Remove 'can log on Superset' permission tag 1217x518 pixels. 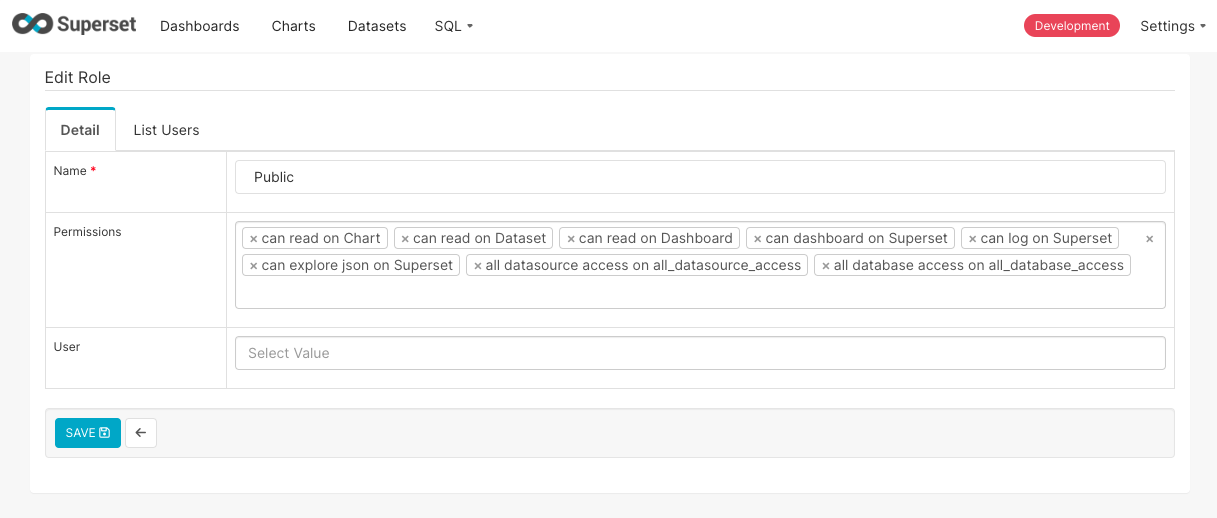pyautogui.click(x=972, y=239)
